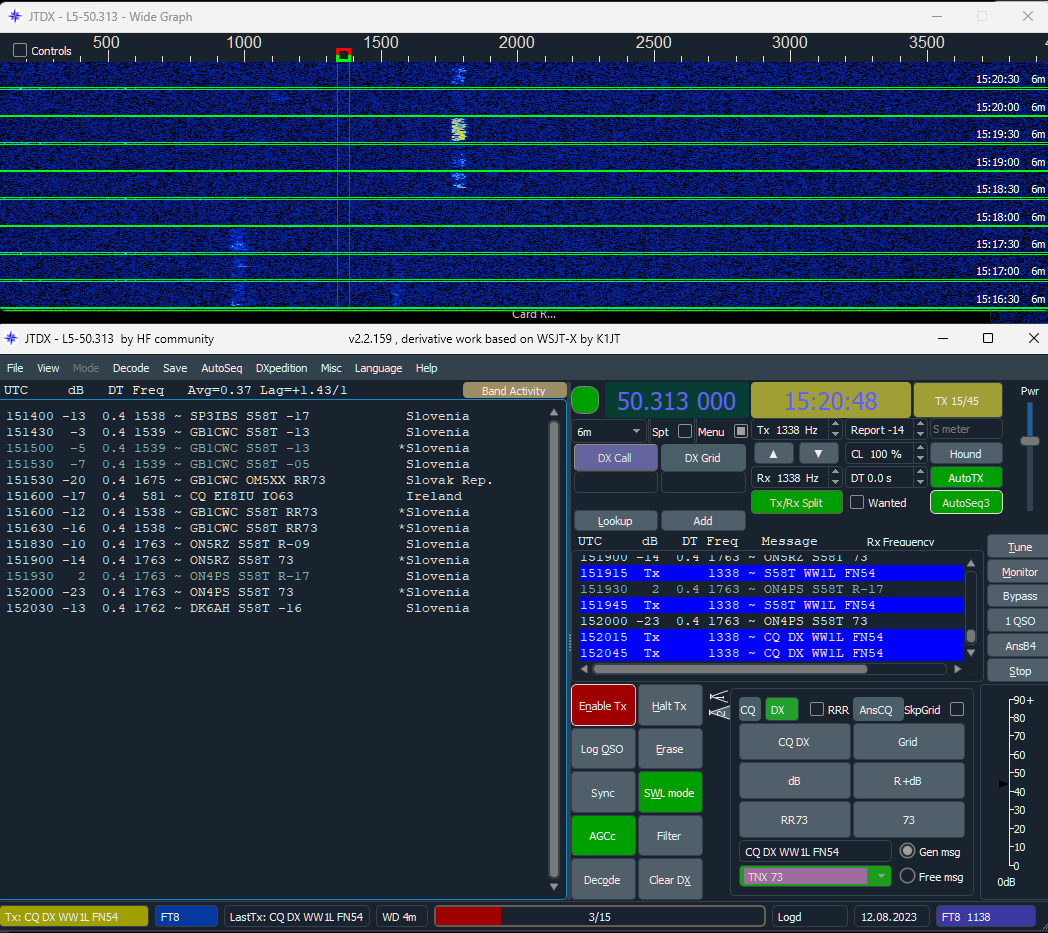Click the CL 100 % spinner
This screenshot has width=1048, height=933.
coord(886,454)
